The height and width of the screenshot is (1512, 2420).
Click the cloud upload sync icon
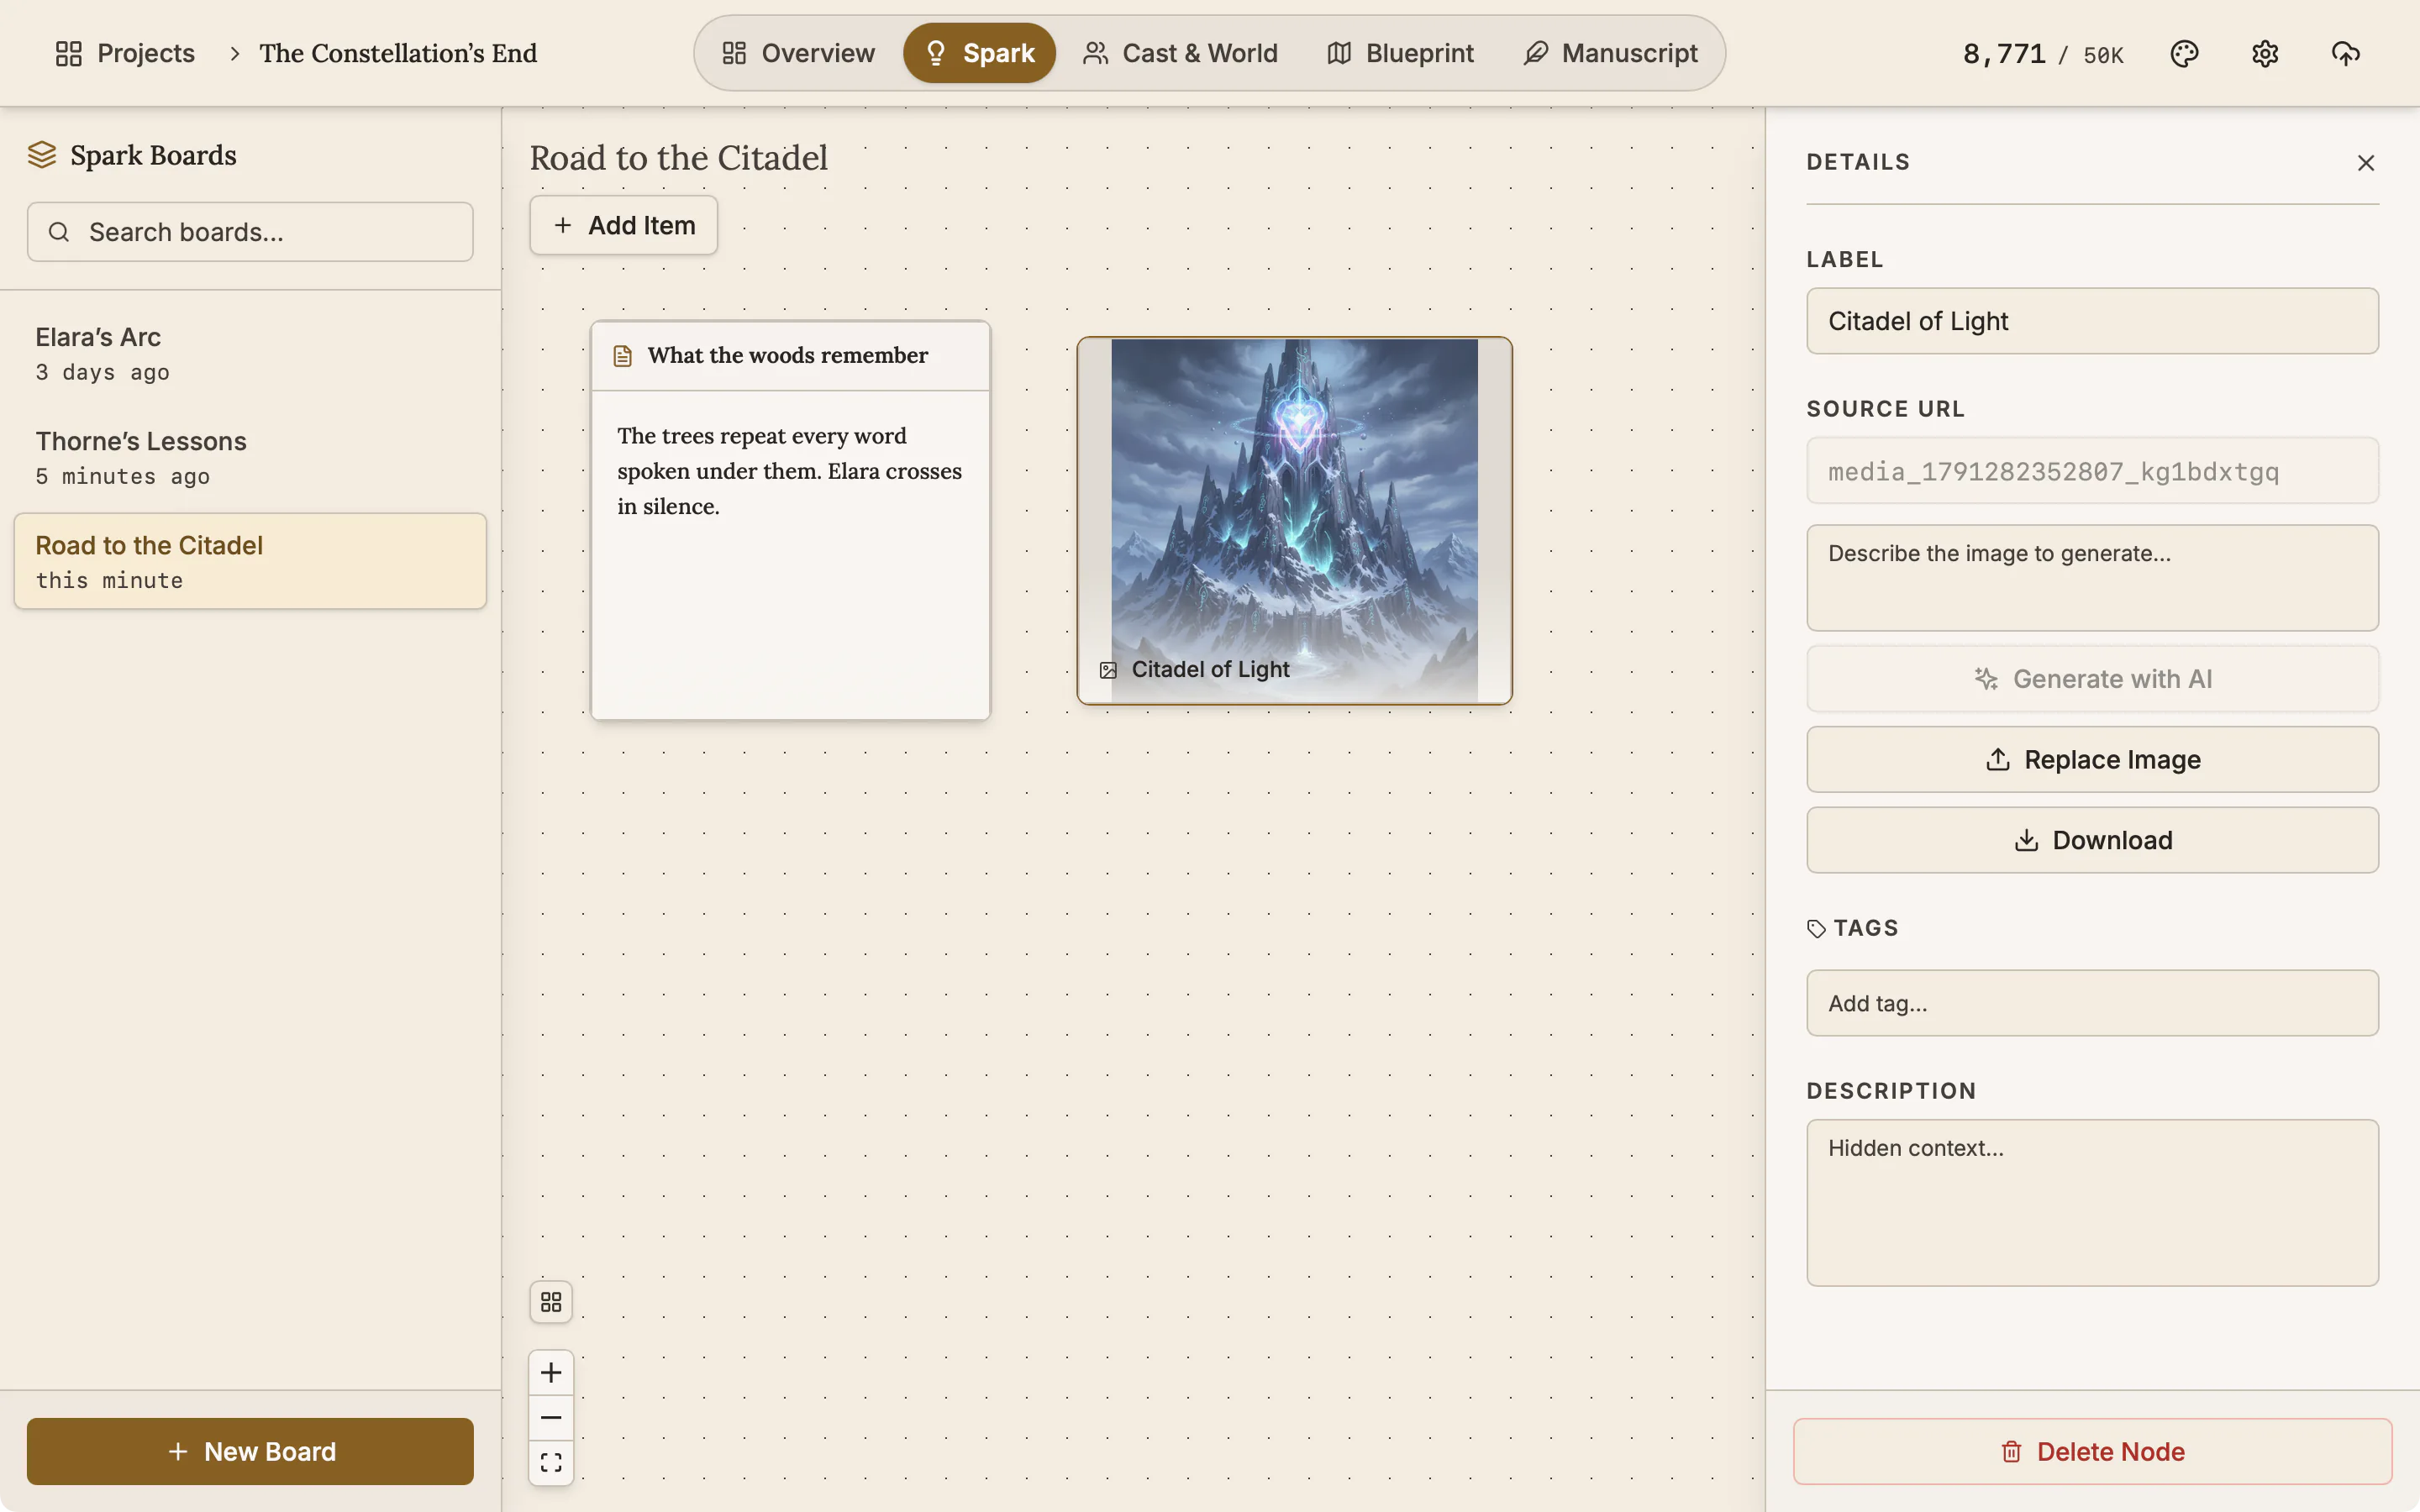2345,53
